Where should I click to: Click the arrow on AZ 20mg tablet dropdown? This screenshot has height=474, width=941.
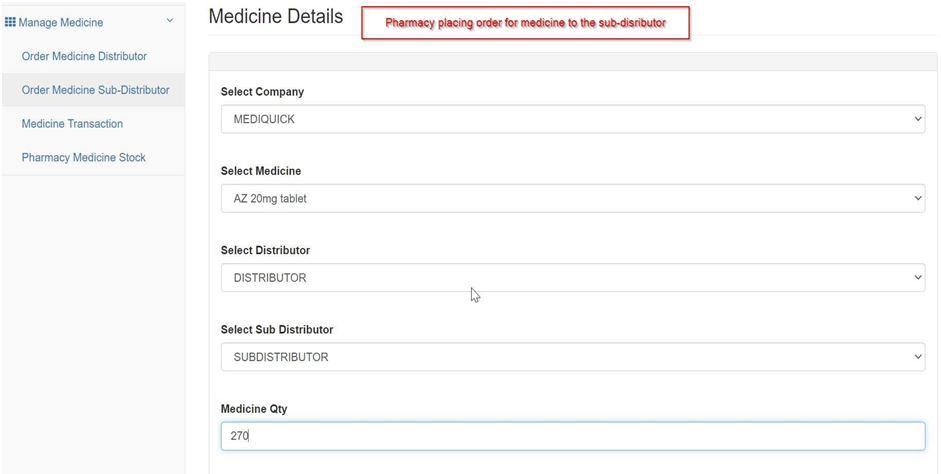[918, 198]
